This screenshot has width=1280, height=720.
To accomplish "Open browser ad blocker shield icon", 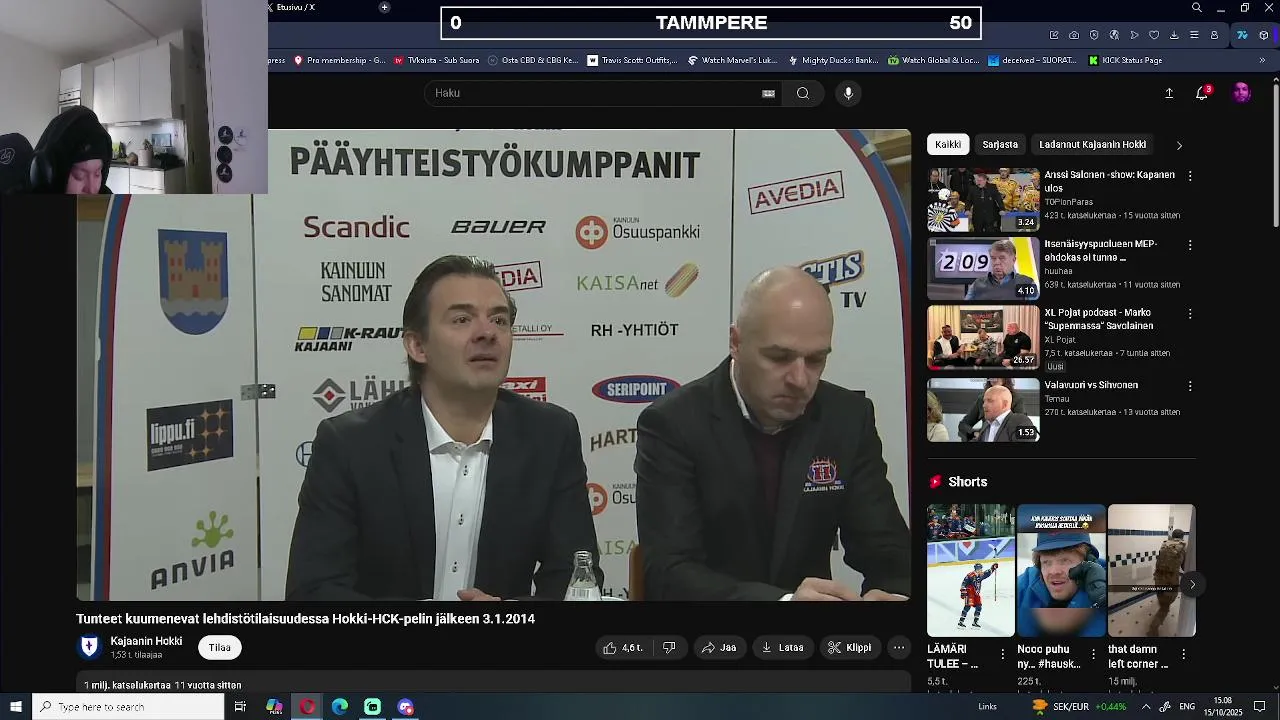I will click(1094, 35).
